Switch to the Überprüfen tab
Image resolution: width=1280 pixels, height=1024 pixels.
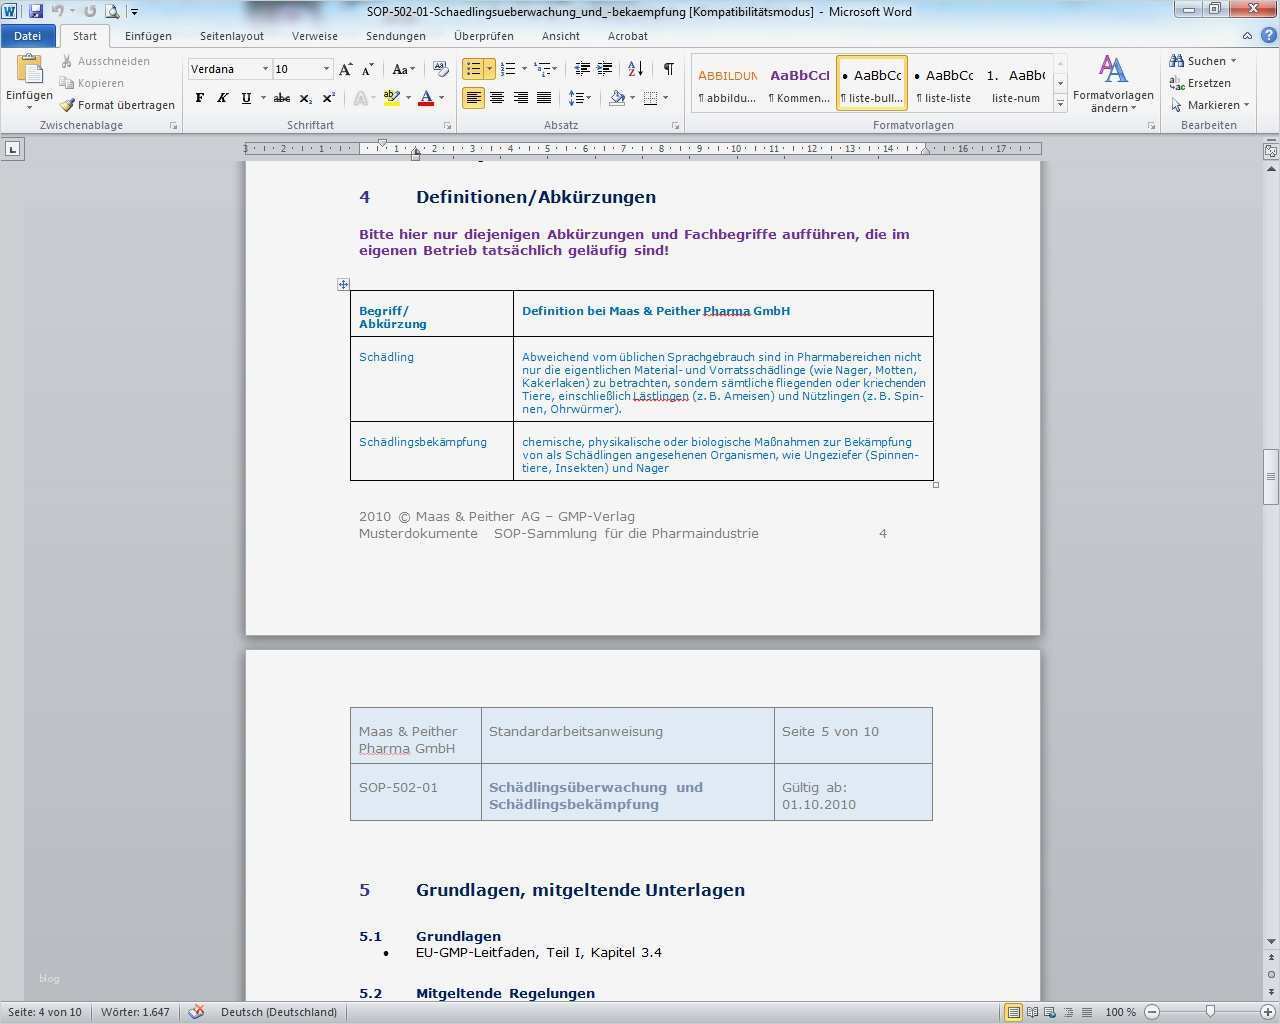(x=484, y=36)
